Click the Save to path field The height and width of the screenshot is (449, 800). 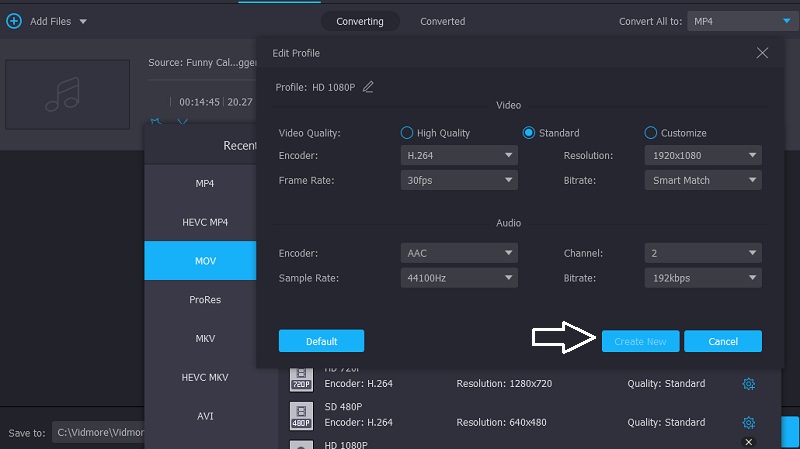(x=98, y=433)
